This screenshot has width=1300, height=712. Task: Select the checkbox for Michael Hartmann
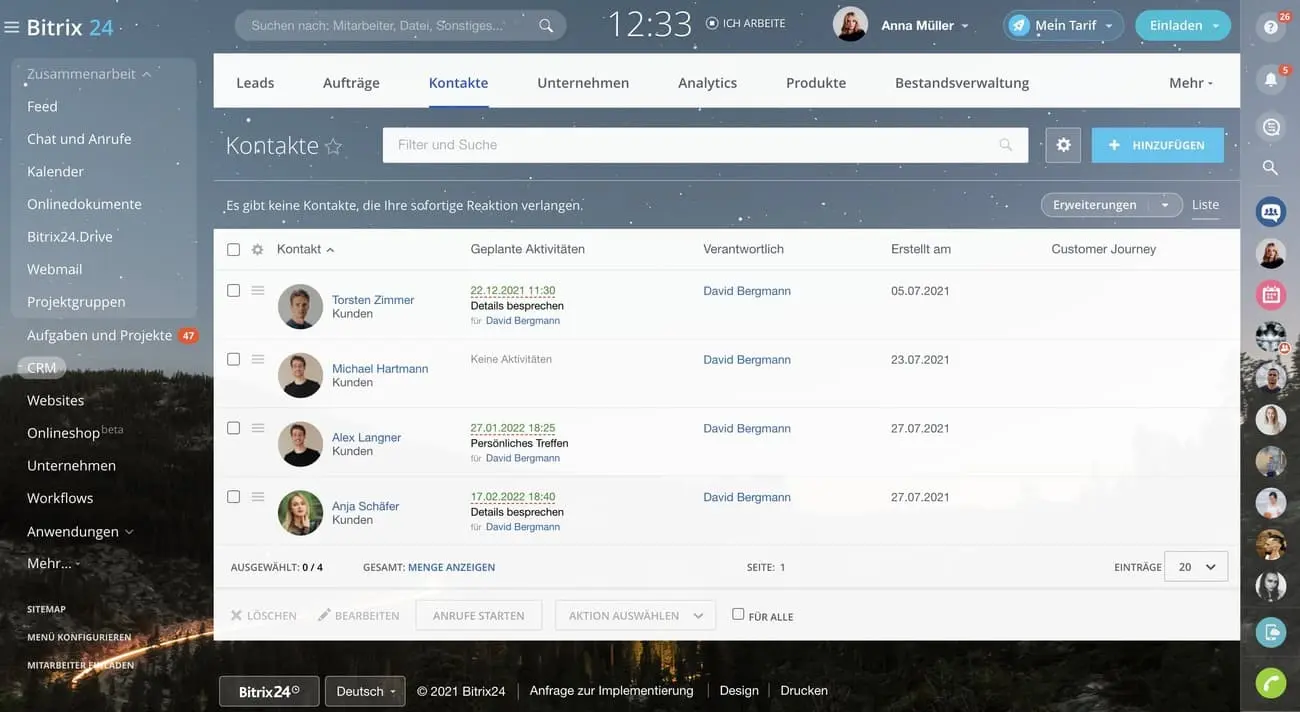tap(233, 359)
